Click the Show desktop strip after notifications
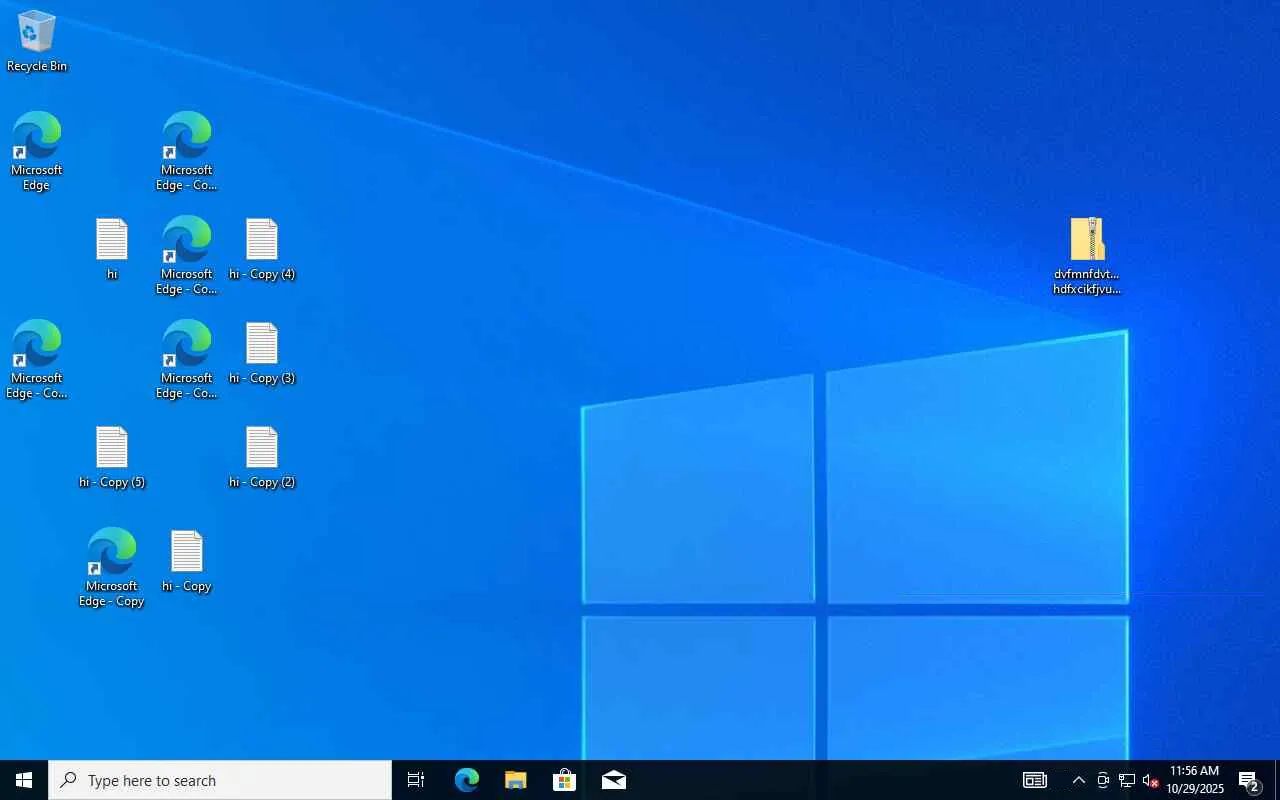This screenshot has width=1280, height=800. tap(1277, 780)
